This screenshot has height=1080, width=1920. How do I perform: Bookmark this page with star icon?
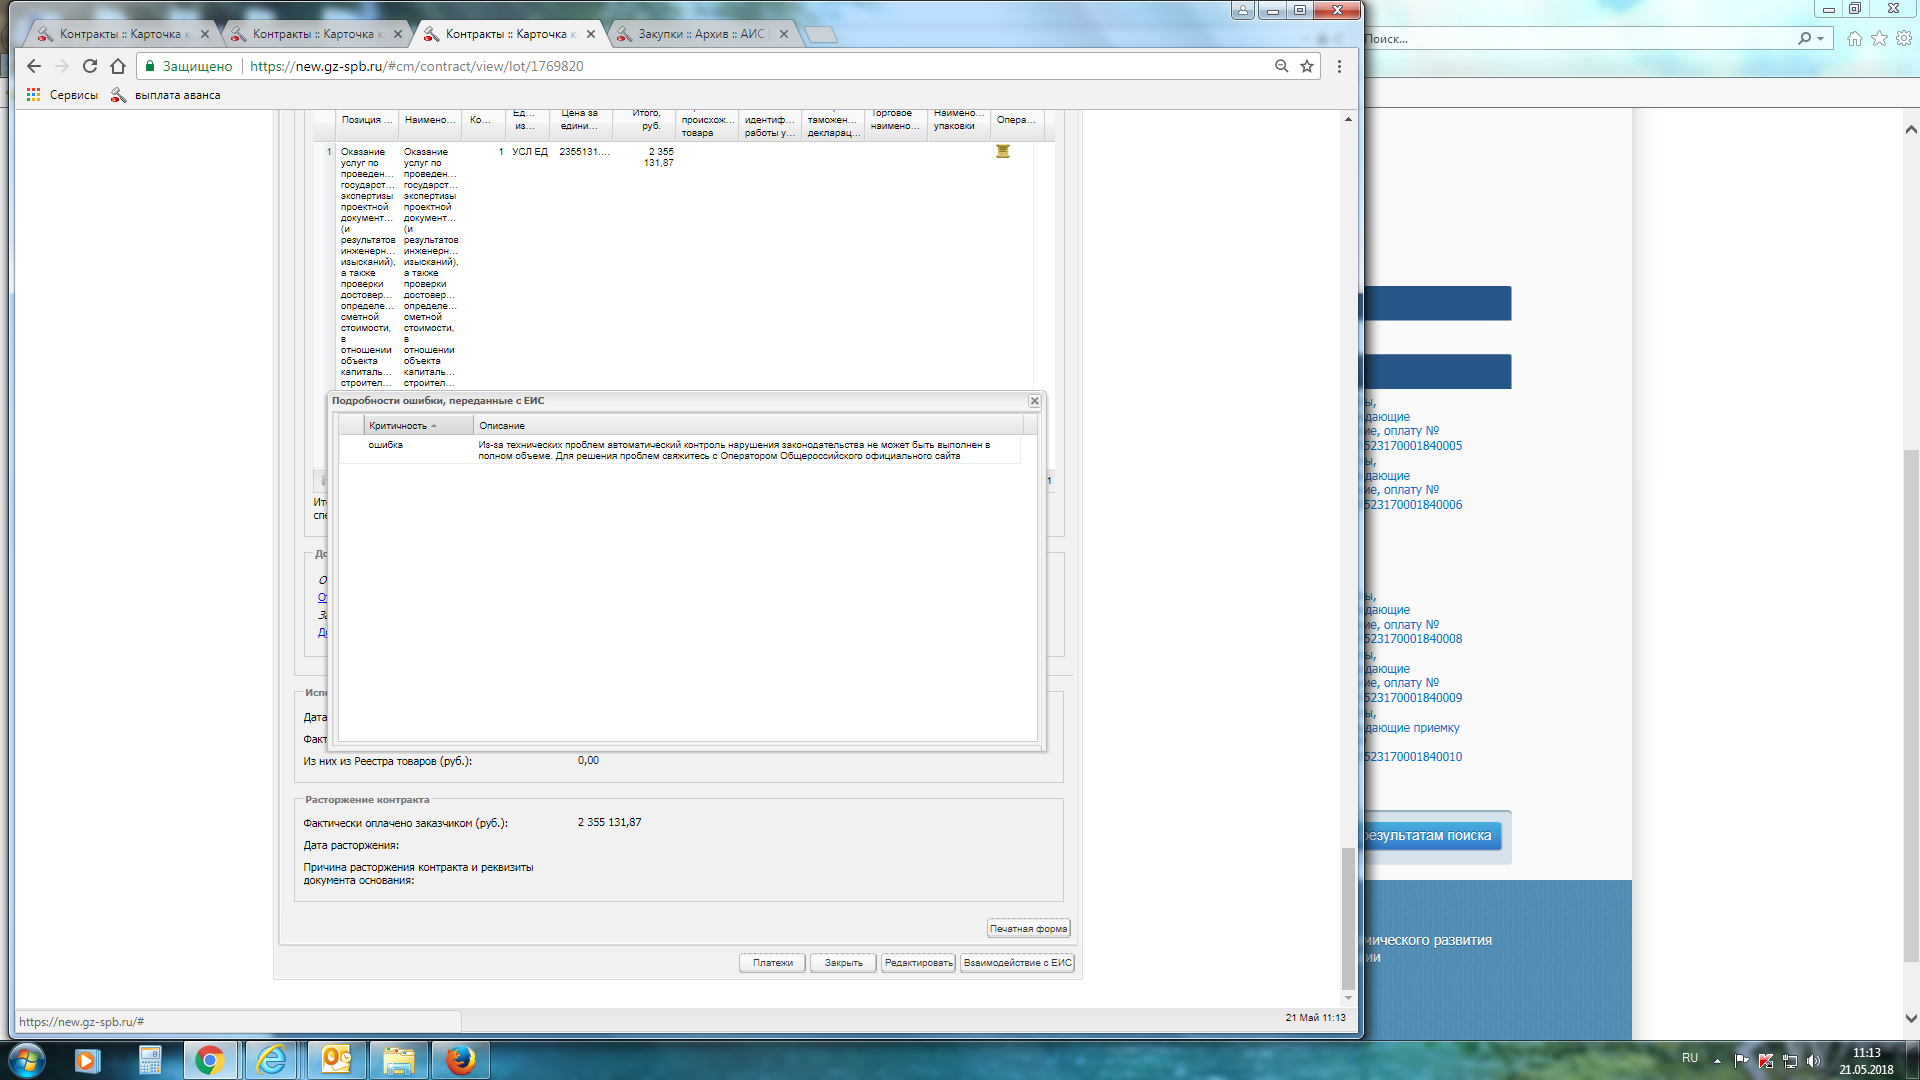click(1306, 66)
